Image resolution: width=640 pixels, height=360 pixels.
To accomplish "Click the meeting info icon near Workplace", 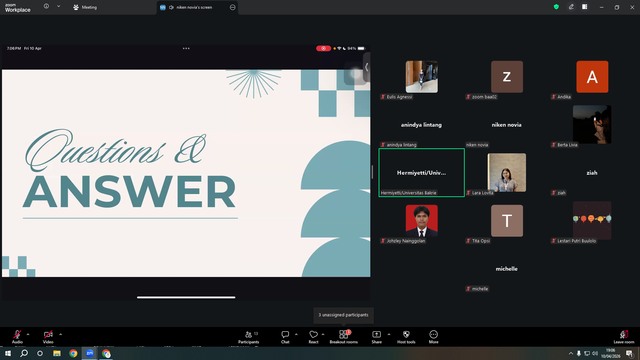I will click(x=47, y=7).
